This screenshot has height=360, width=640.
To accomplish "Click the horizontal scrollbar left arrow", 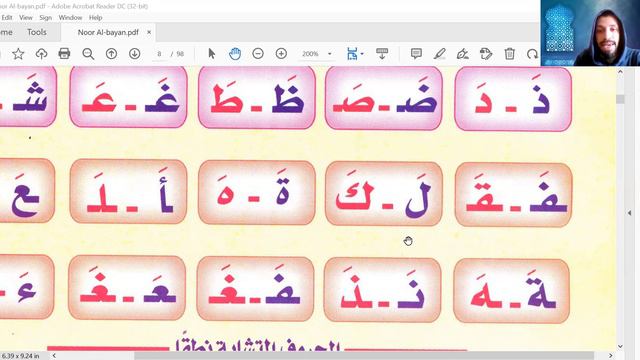I will click(x=54, y=356).
